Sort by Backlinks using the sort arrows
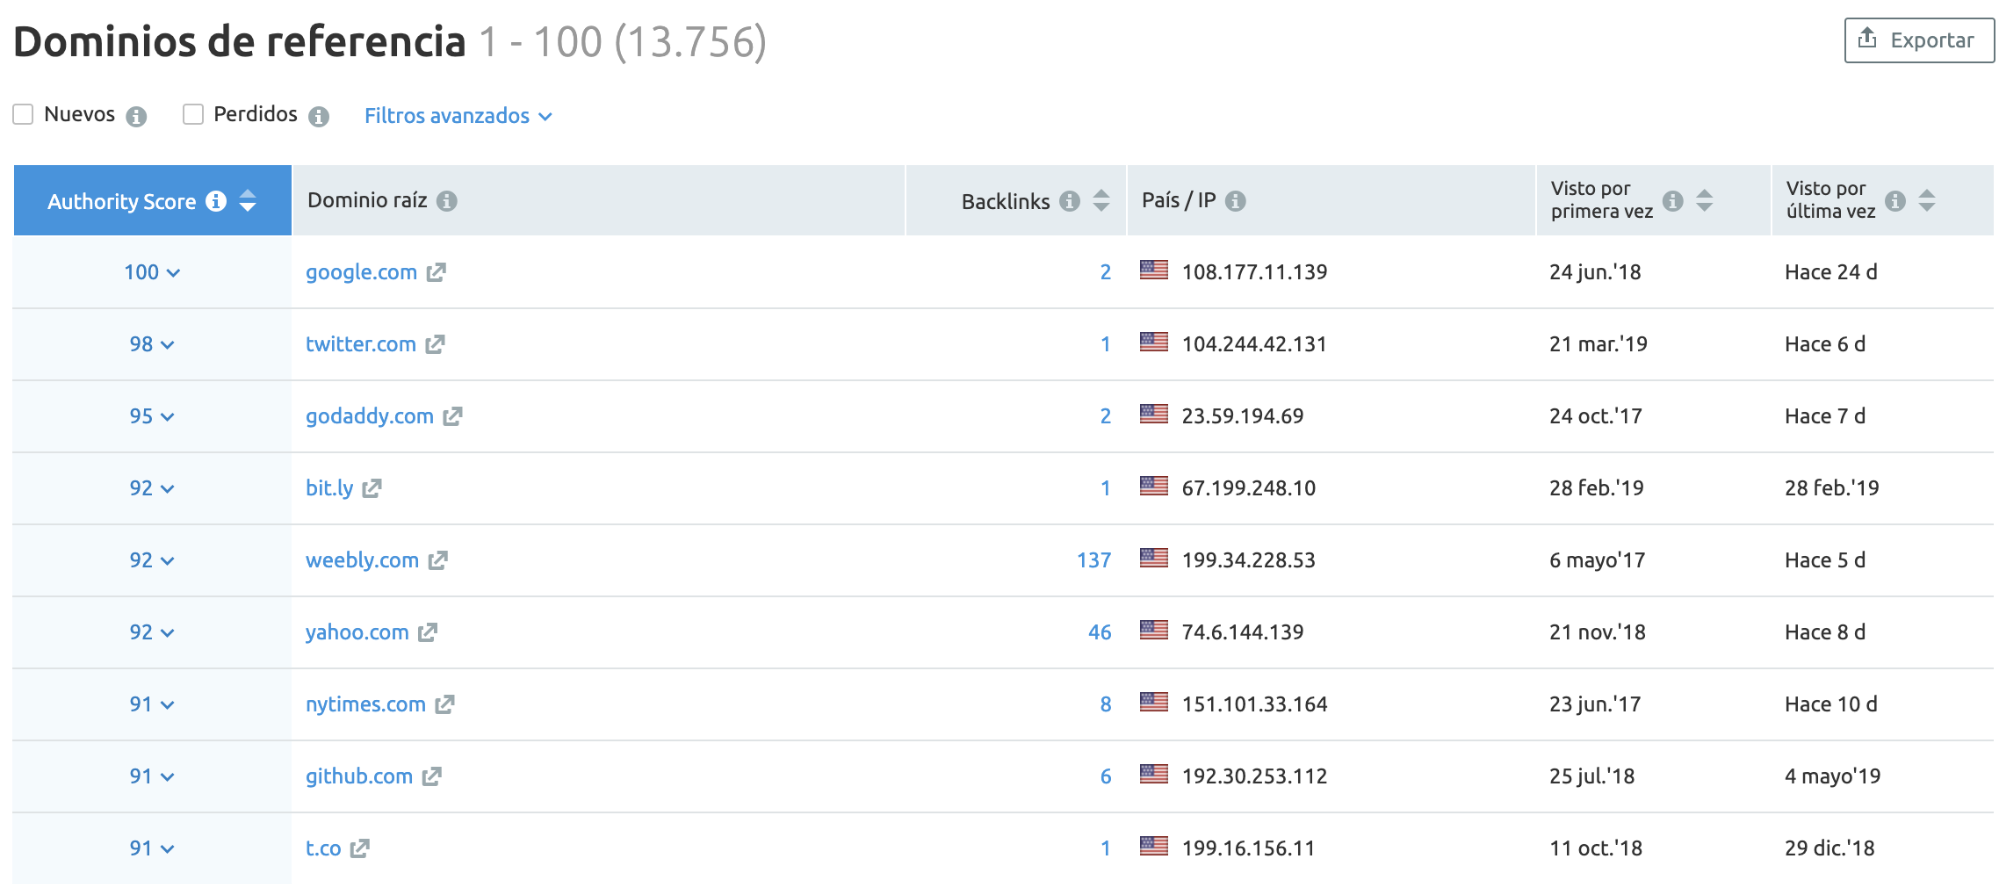 [x=1101, y=201]
